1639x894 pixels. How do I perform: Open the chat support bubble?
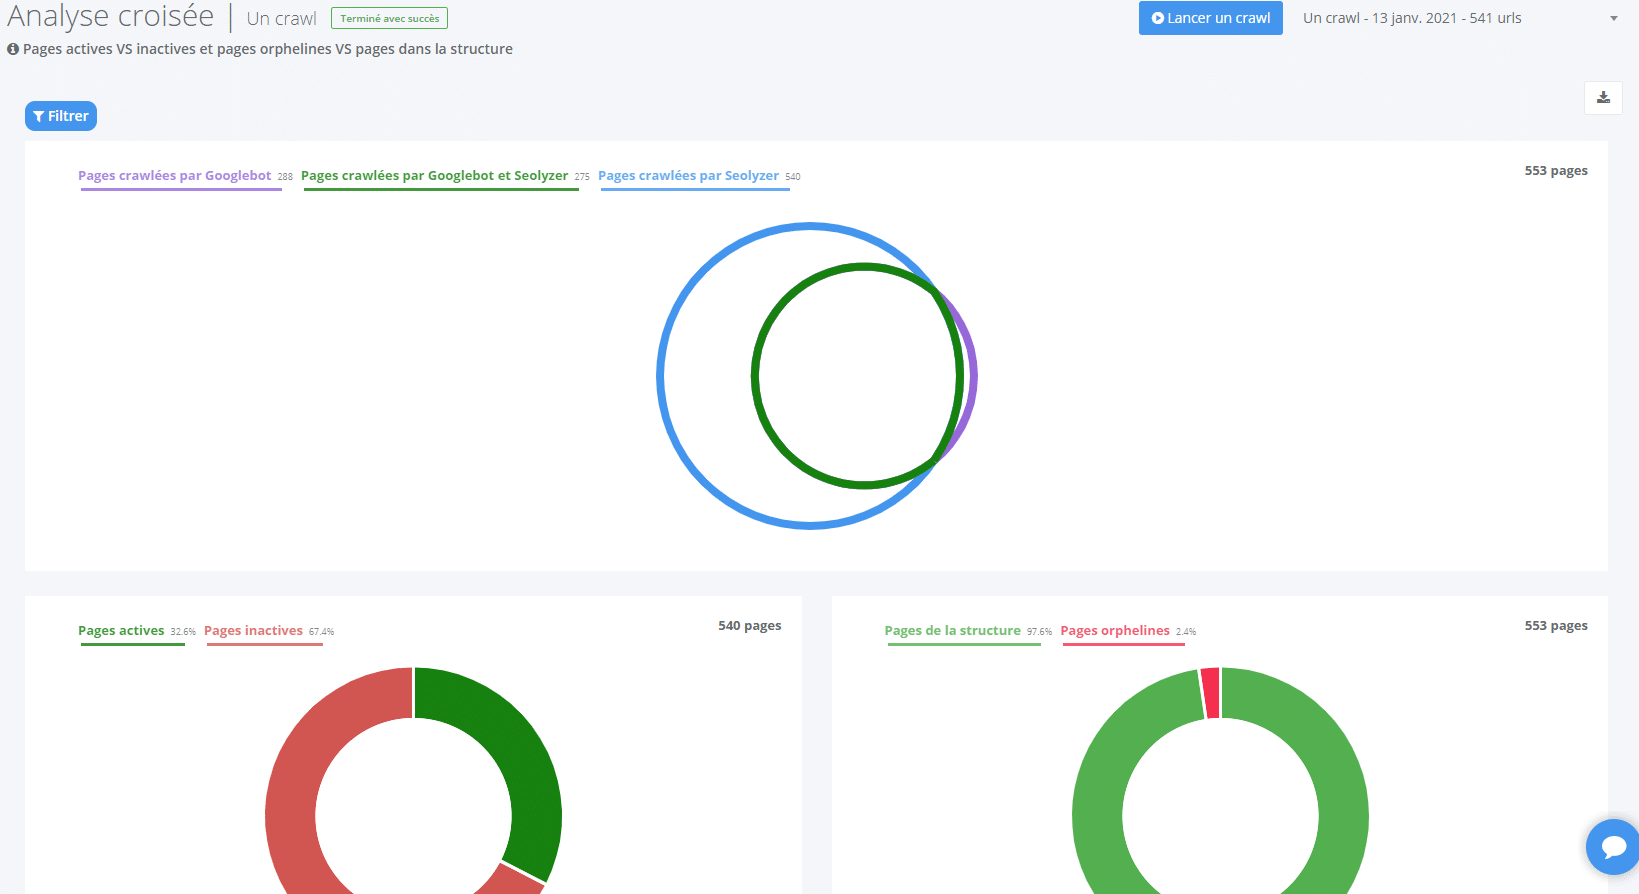pos(1612,847)
